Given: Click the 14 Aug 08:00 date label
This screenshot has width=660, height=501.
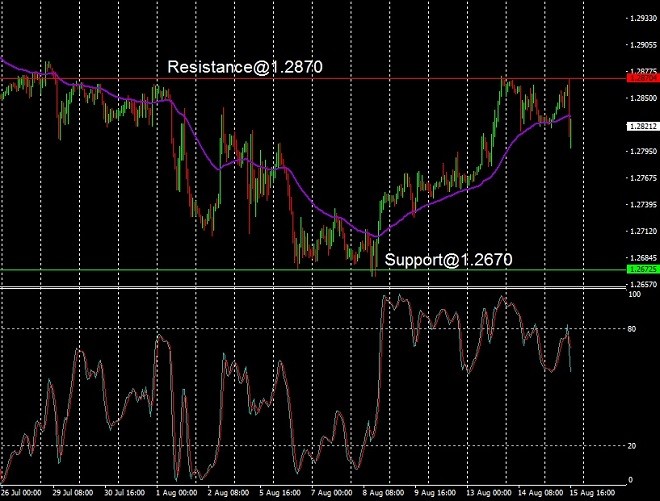Looking at the screenshot, I should click(x=540, y=493).
